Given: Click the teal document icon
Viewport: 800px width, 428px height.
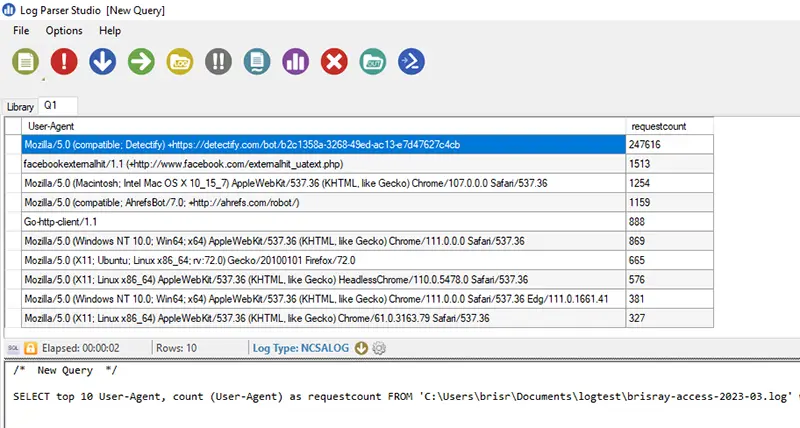Looking at the screenshot, I should pos(257,62).
